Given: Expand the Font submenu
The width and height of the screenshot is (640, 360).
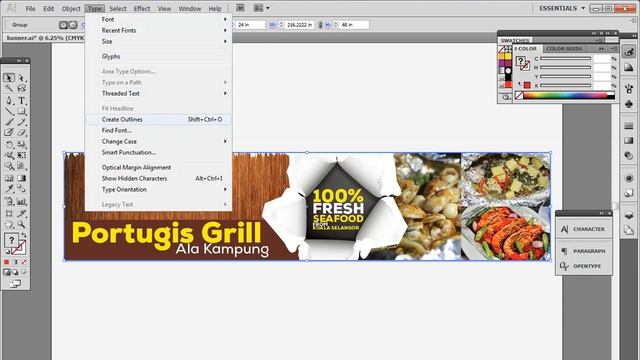Looking at the screenshot, I should (158, 19).
